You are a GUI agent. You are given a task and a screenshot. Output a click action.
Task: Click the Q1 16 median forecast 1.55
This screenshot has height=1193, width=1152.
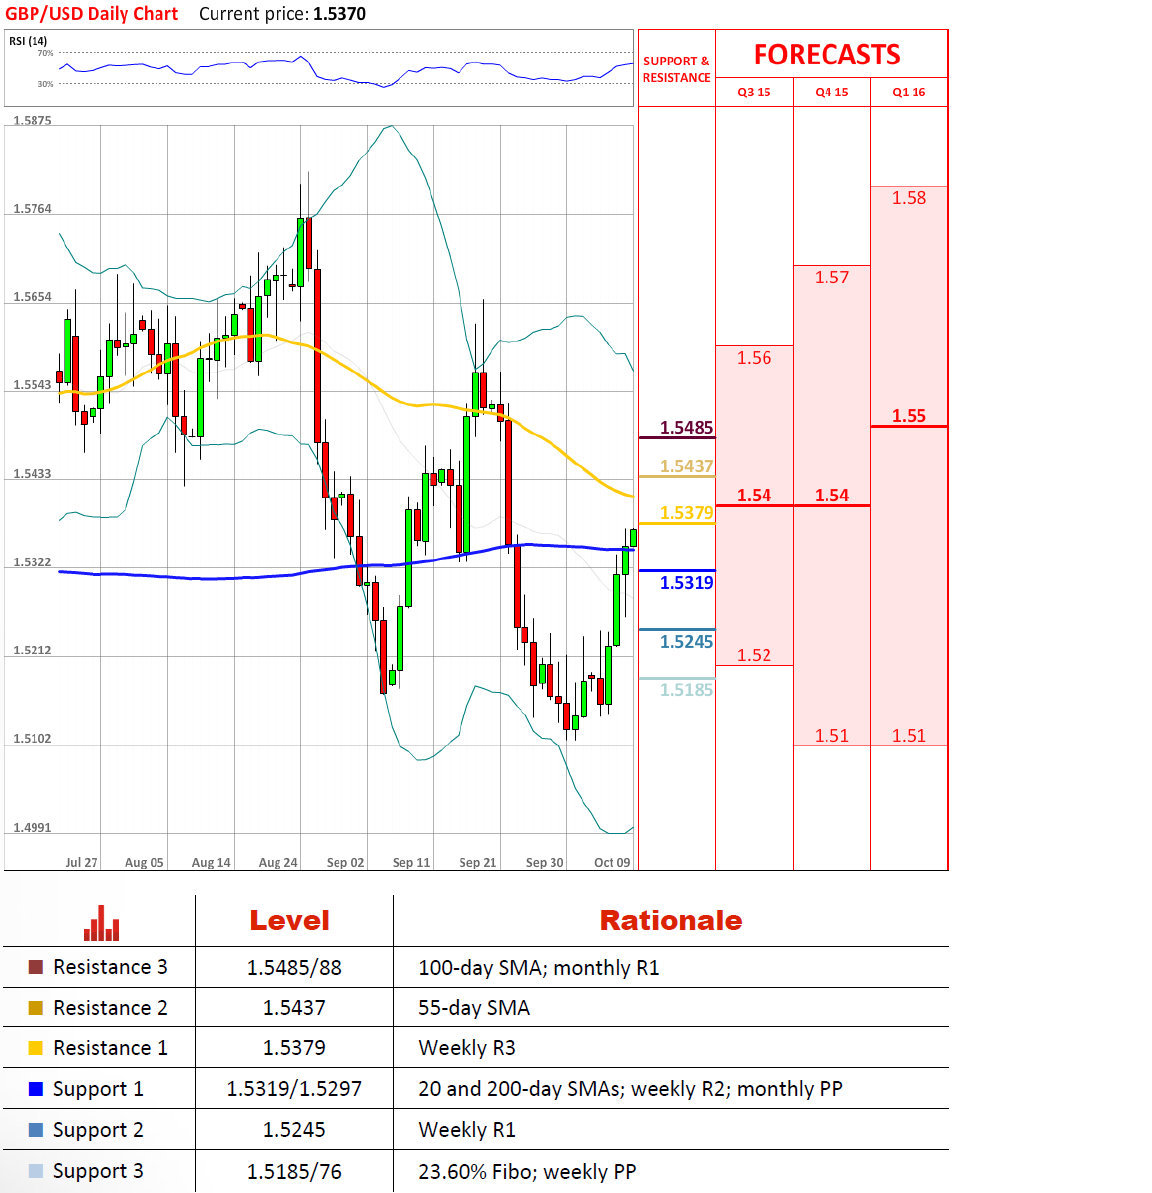point(909,416)
